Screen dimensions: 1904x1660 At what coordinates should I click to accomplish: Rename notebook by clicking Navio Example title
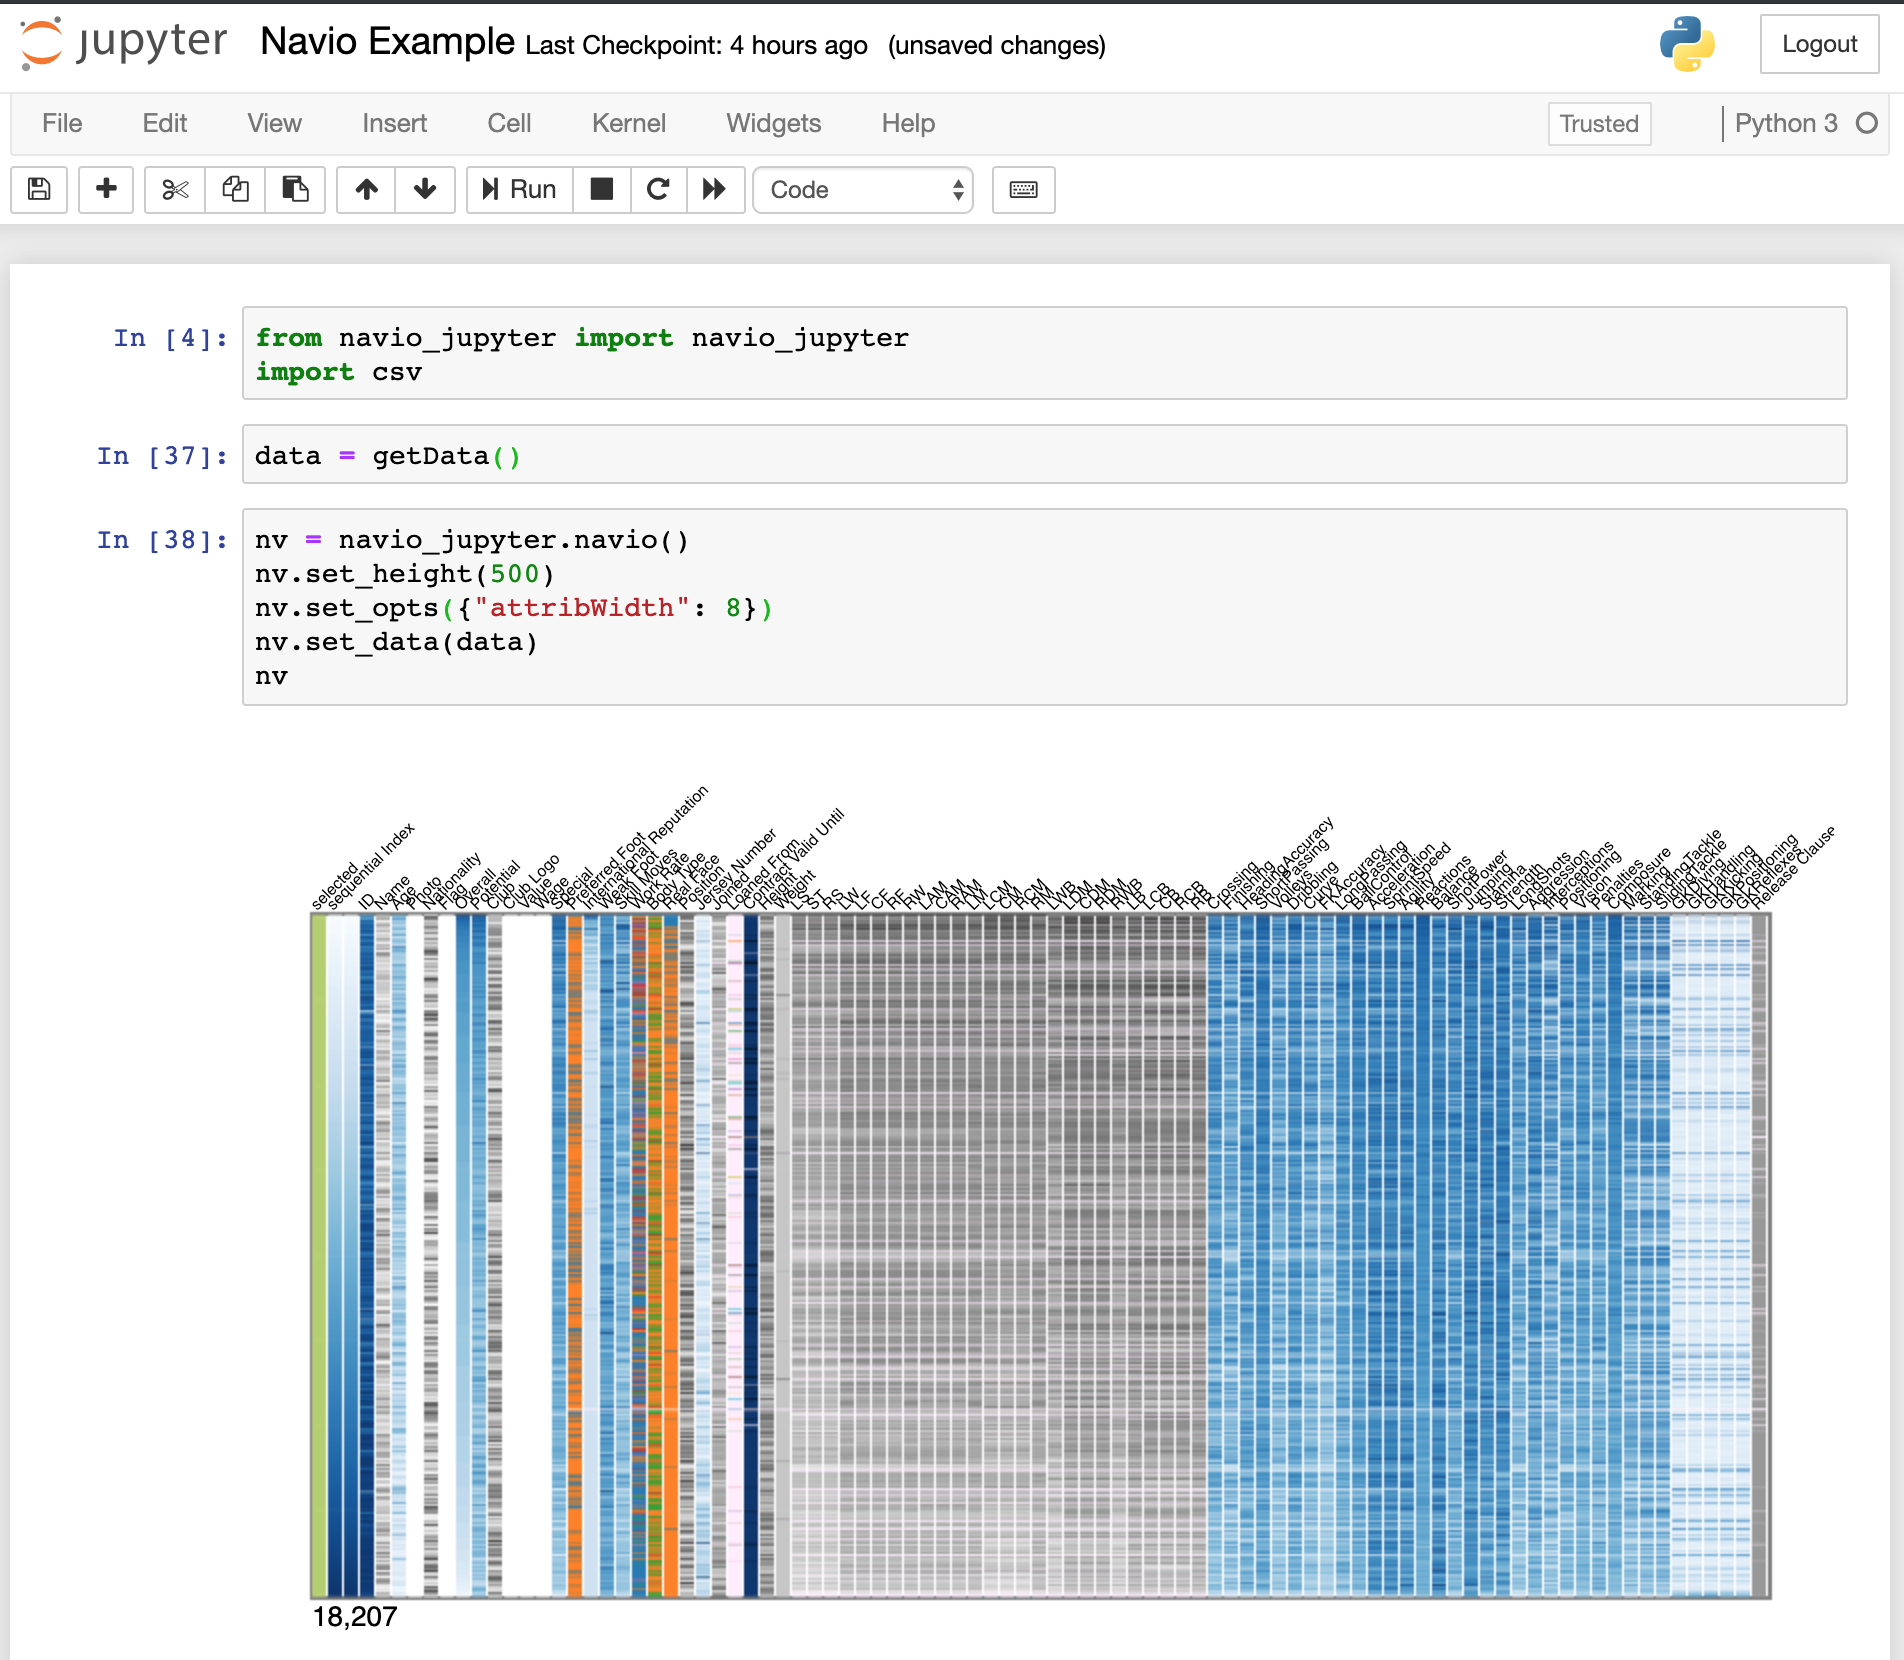point(387,41)
